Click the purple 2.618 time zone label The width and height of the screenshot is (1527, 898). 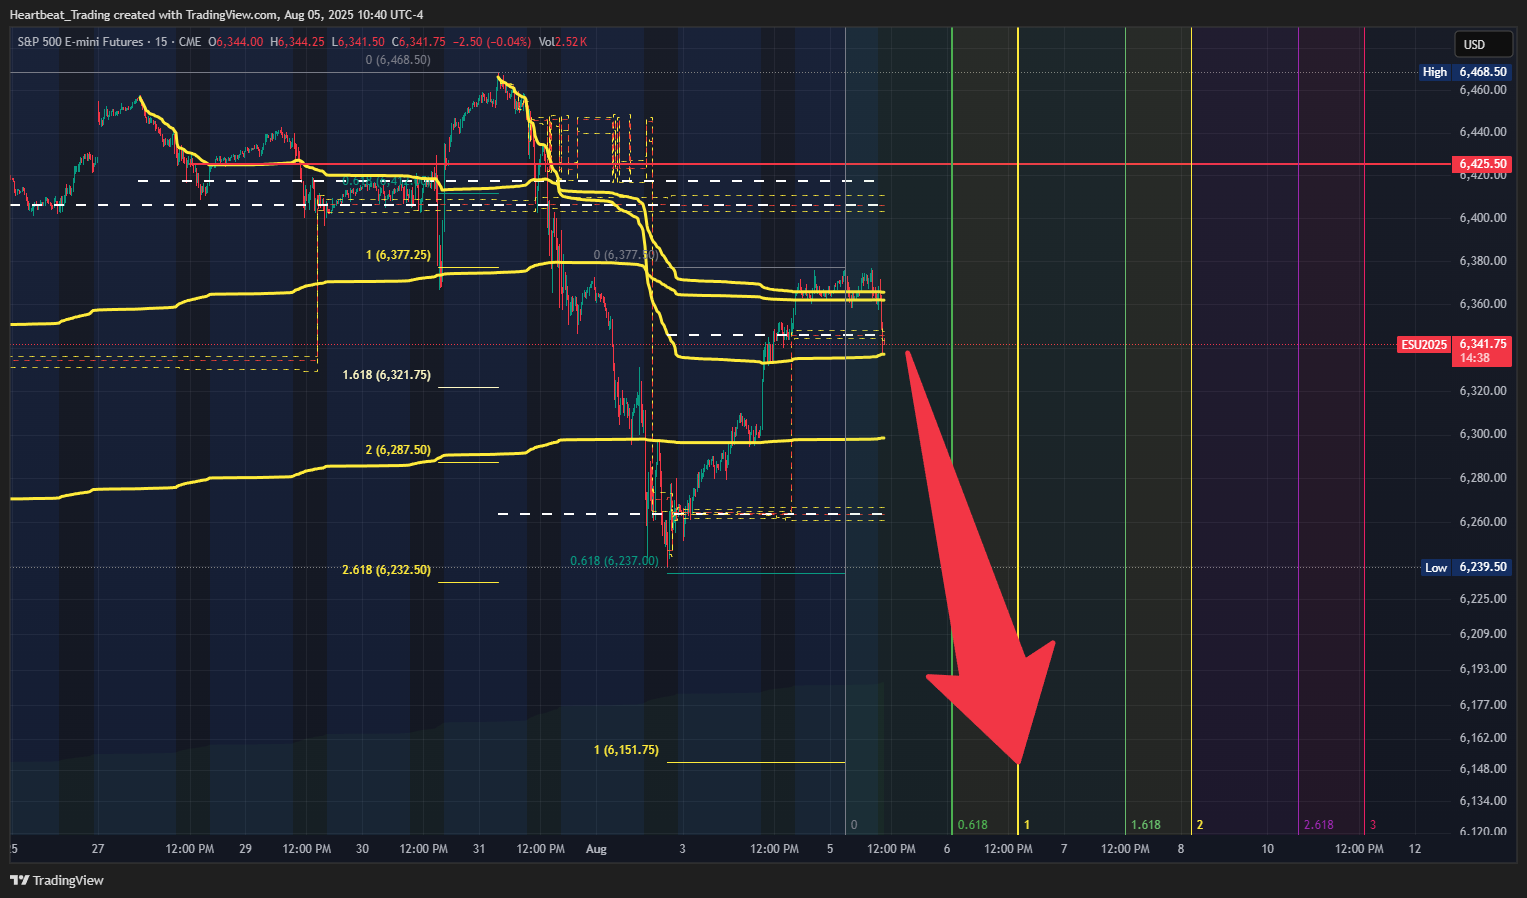(x=1318, y=825)
